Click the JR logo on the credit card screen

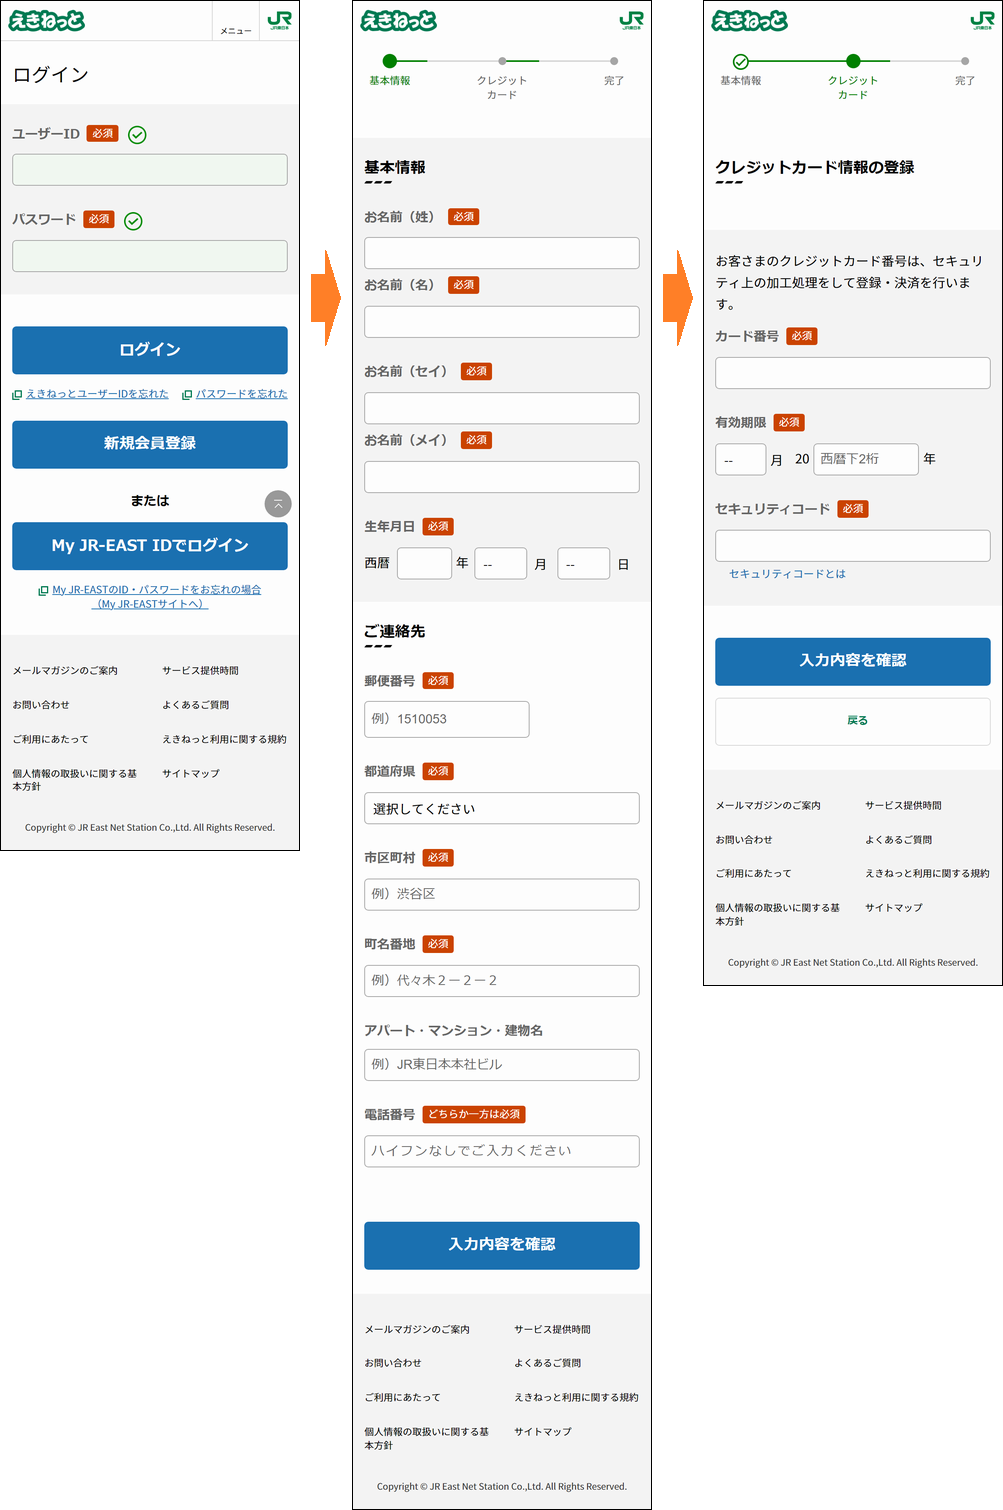coord(982,21)
